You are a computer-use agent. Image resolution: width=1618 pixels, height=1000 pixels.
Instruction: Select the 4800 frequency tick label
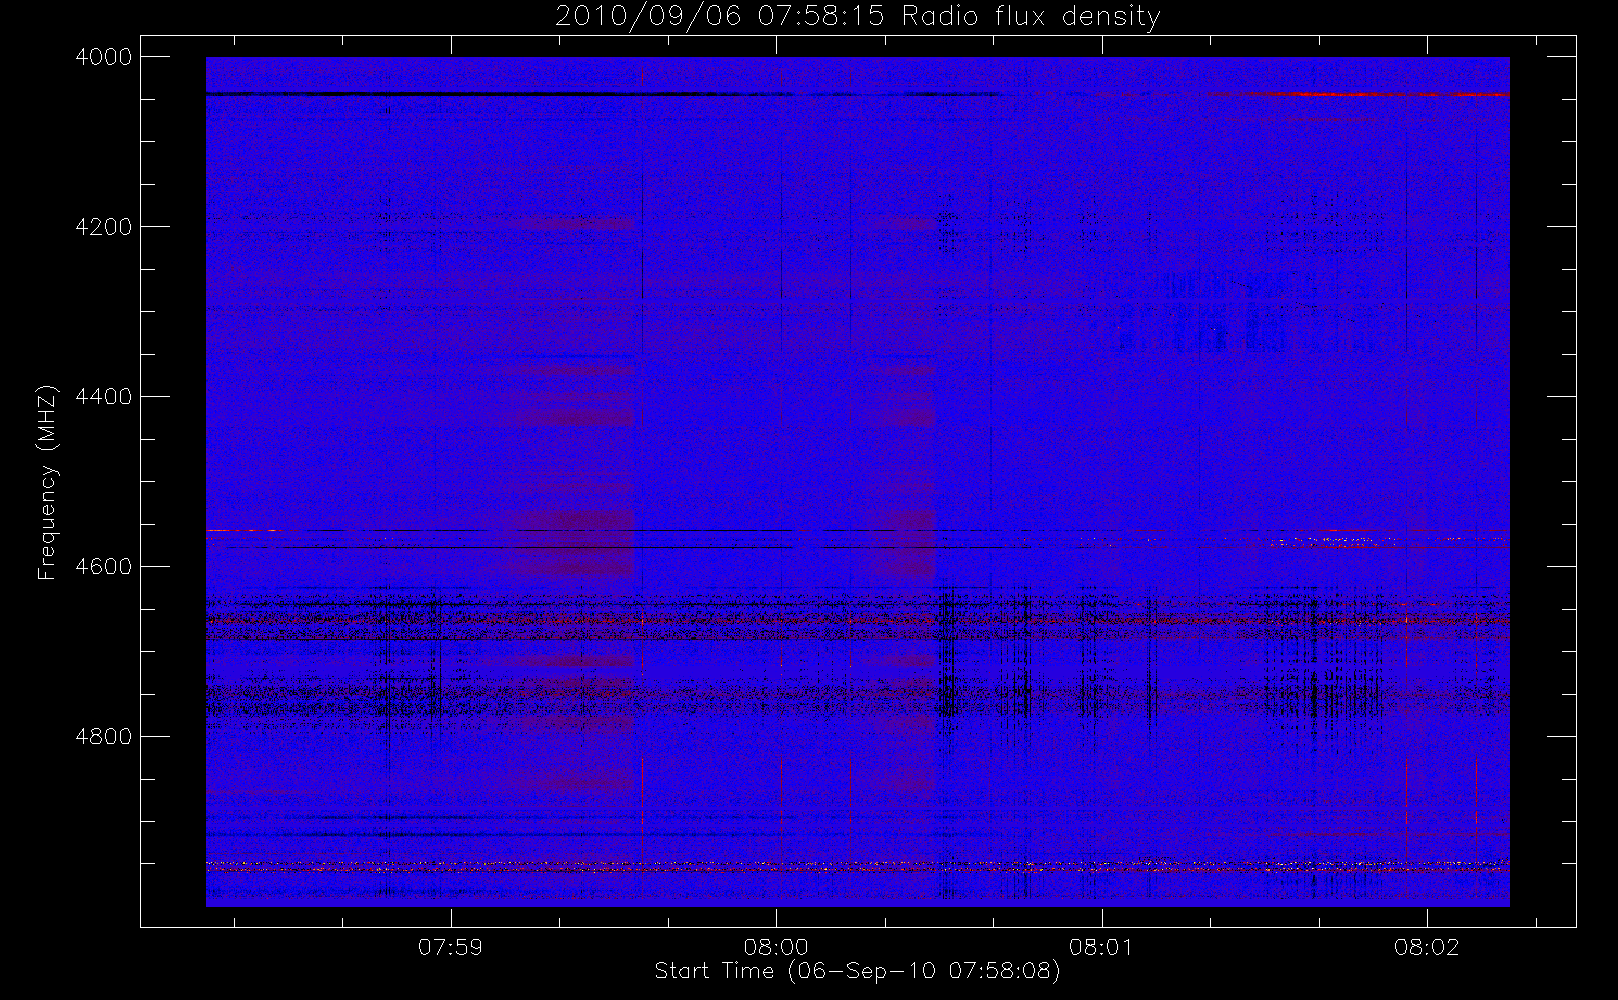coord(104,737)
